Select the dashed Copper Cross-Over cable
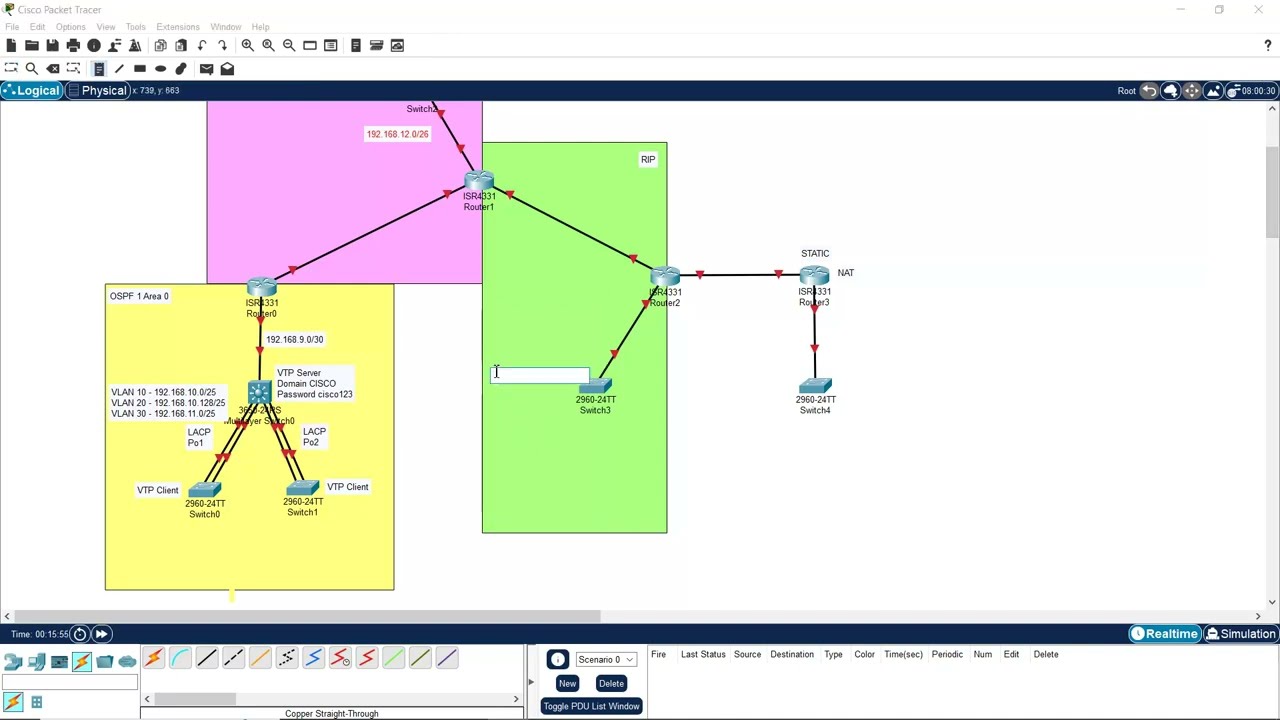The image size is (1280, 720). (x=233, y=658)
